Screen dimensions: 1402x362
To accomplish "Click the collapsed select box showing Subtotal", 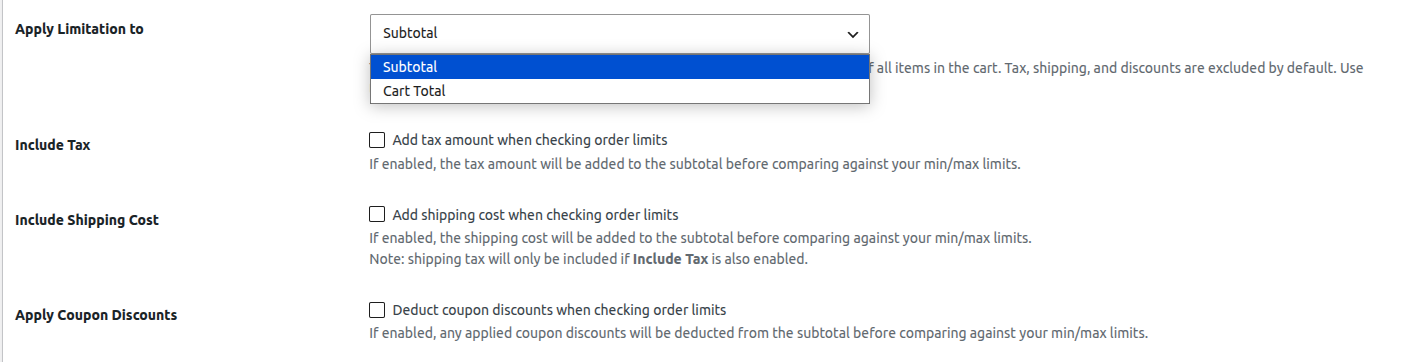I will pyautogui.click(x=619, y=33).
